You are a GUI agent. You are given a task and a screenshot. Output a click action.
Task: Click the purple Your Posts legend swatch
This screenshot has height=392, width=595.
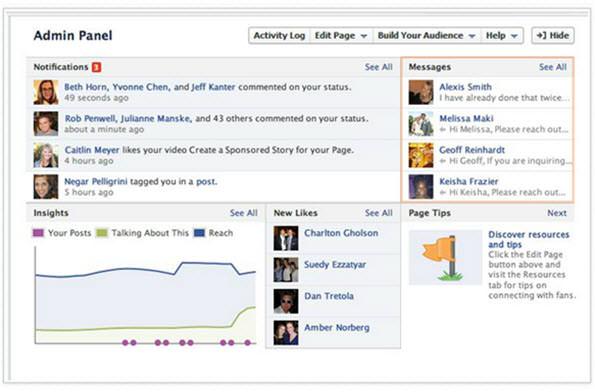[x=38, y=233]
